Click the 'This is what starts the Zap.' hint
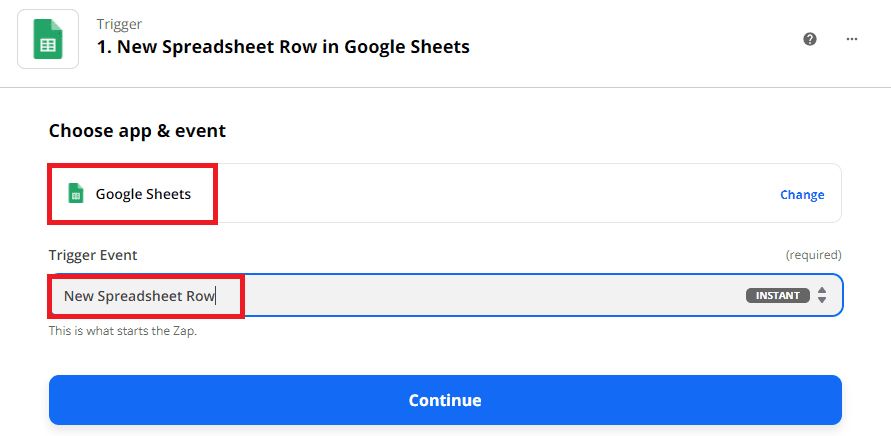This screenshot has height=436, width=891. point(123,331)
